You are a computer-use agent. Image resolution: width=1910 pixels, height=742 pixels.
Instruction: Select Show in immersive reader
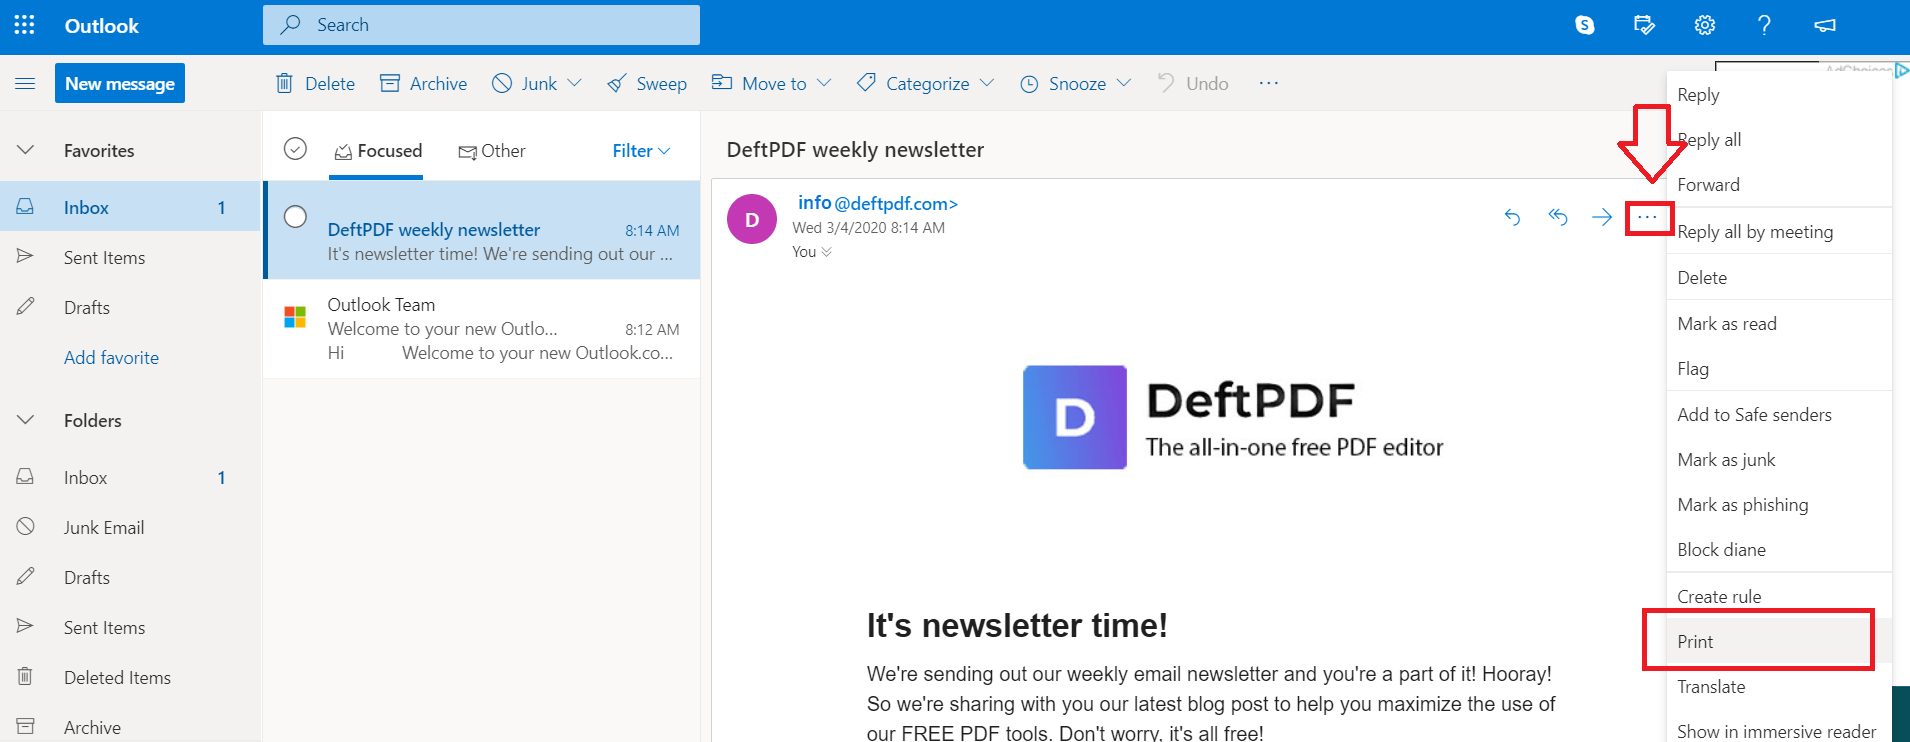(x=1779, y=732)
